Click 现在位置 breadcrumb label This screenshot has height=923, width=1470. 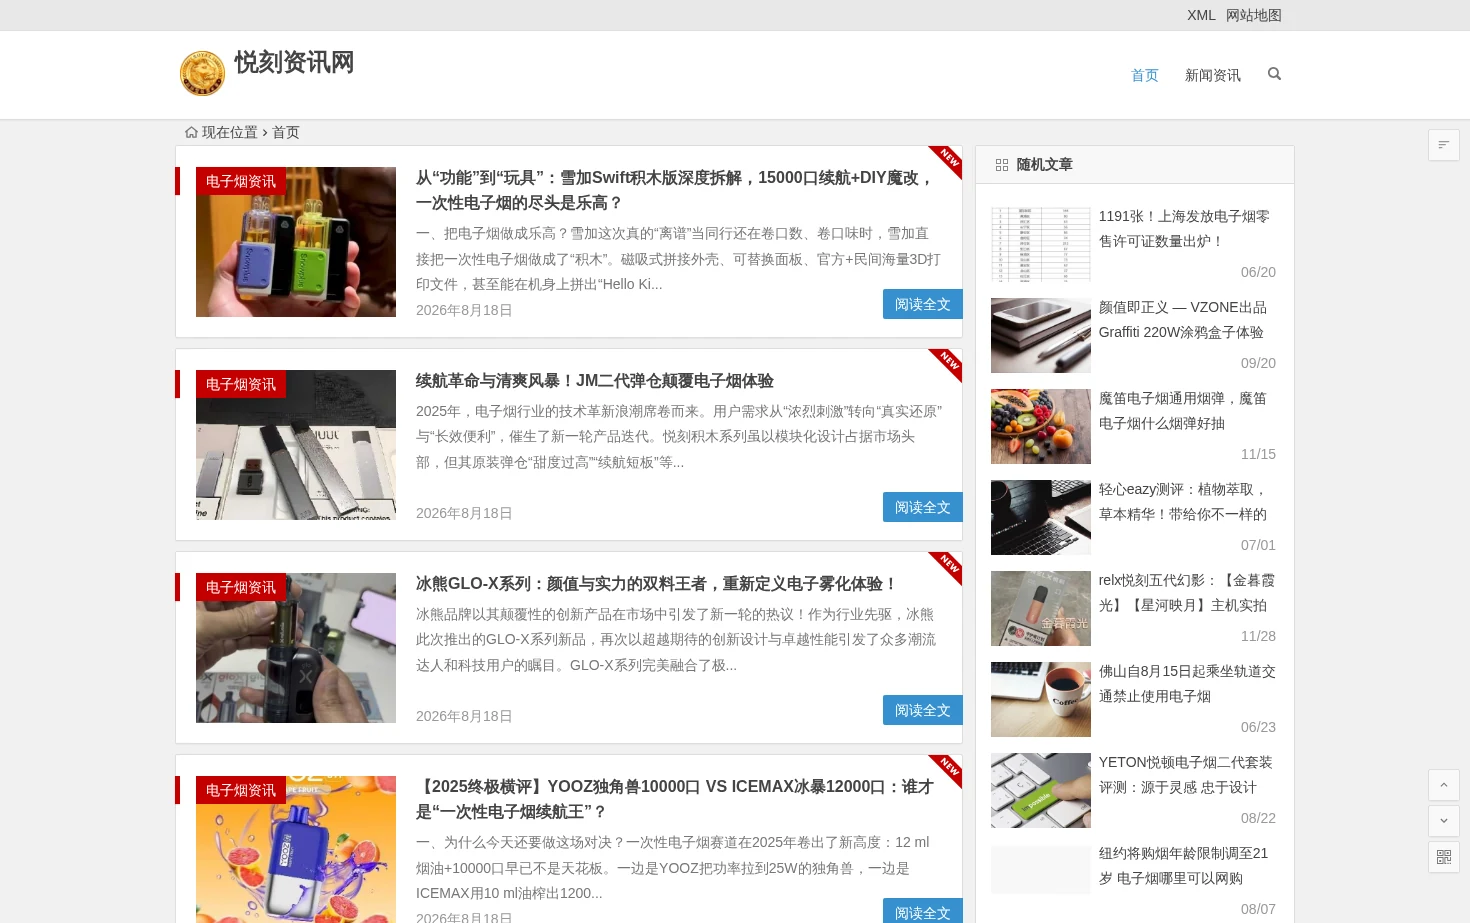pyautogui.click(x=230, y=132)
